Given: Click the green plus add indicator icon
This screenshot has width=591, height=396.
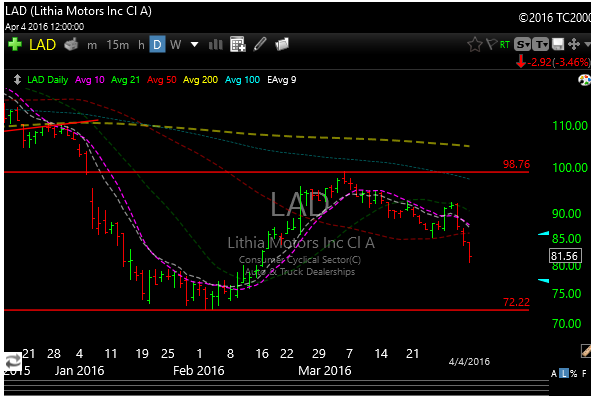Looking at the screenshot, I should 15,44.
